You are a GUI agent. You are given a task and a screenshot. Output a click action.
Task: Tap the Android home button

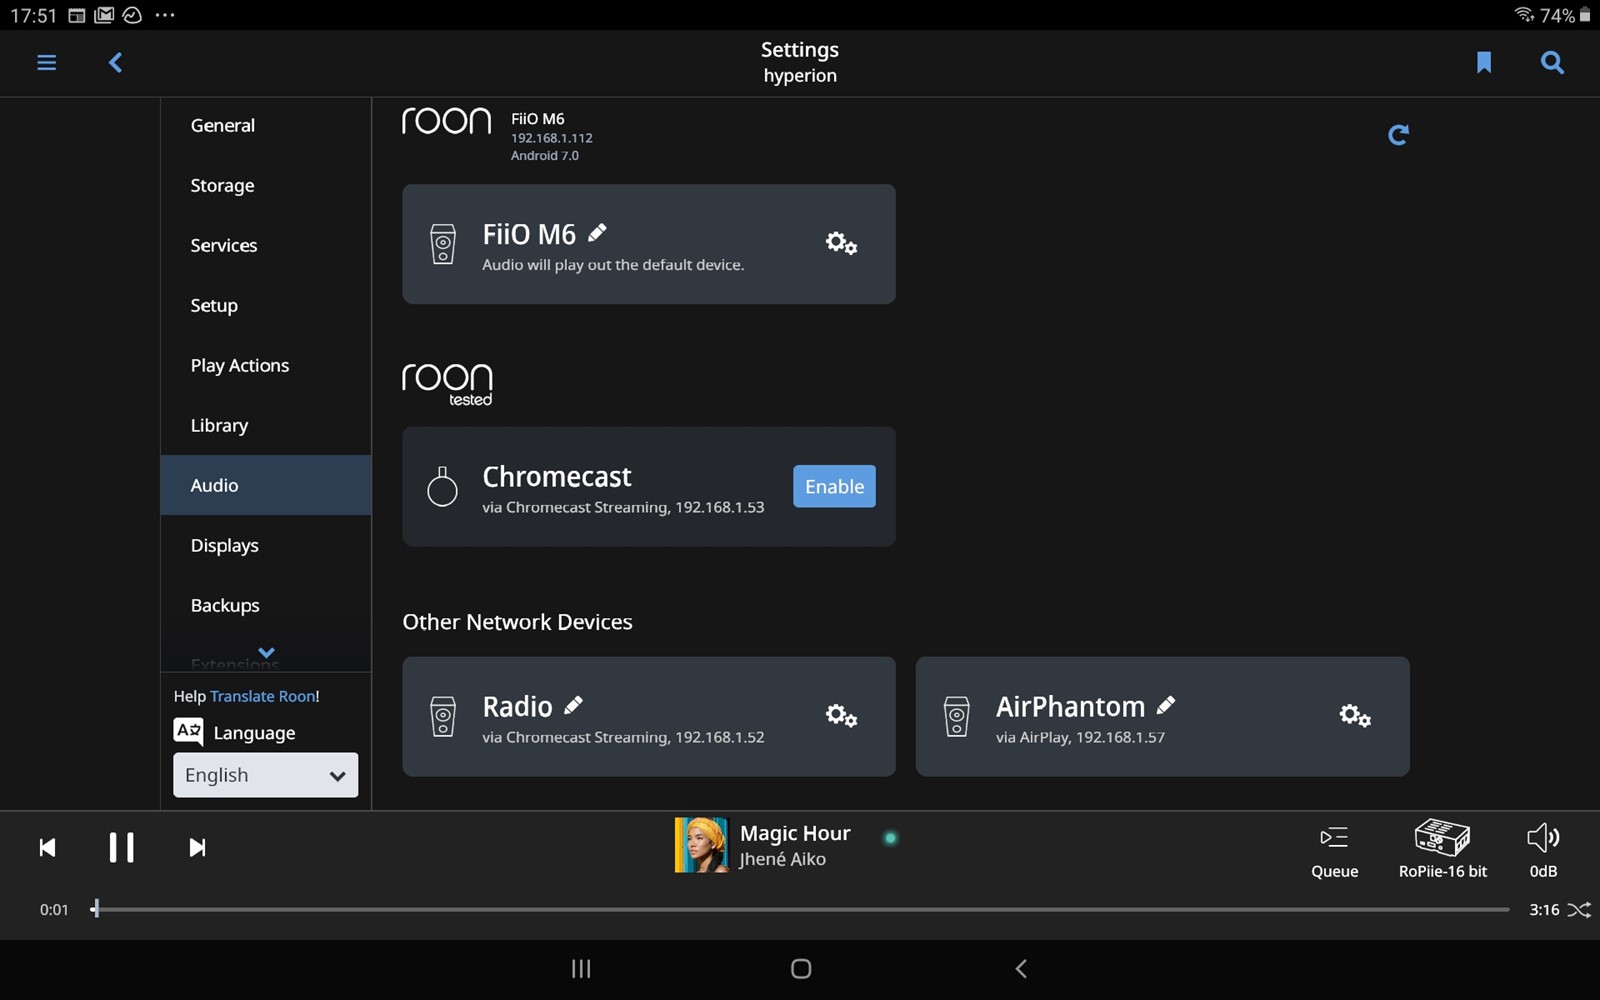click(801, 968)
